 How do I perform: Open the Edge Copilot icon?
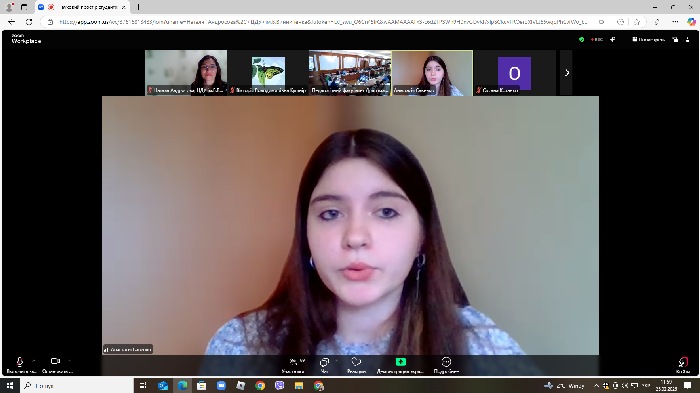691,21
